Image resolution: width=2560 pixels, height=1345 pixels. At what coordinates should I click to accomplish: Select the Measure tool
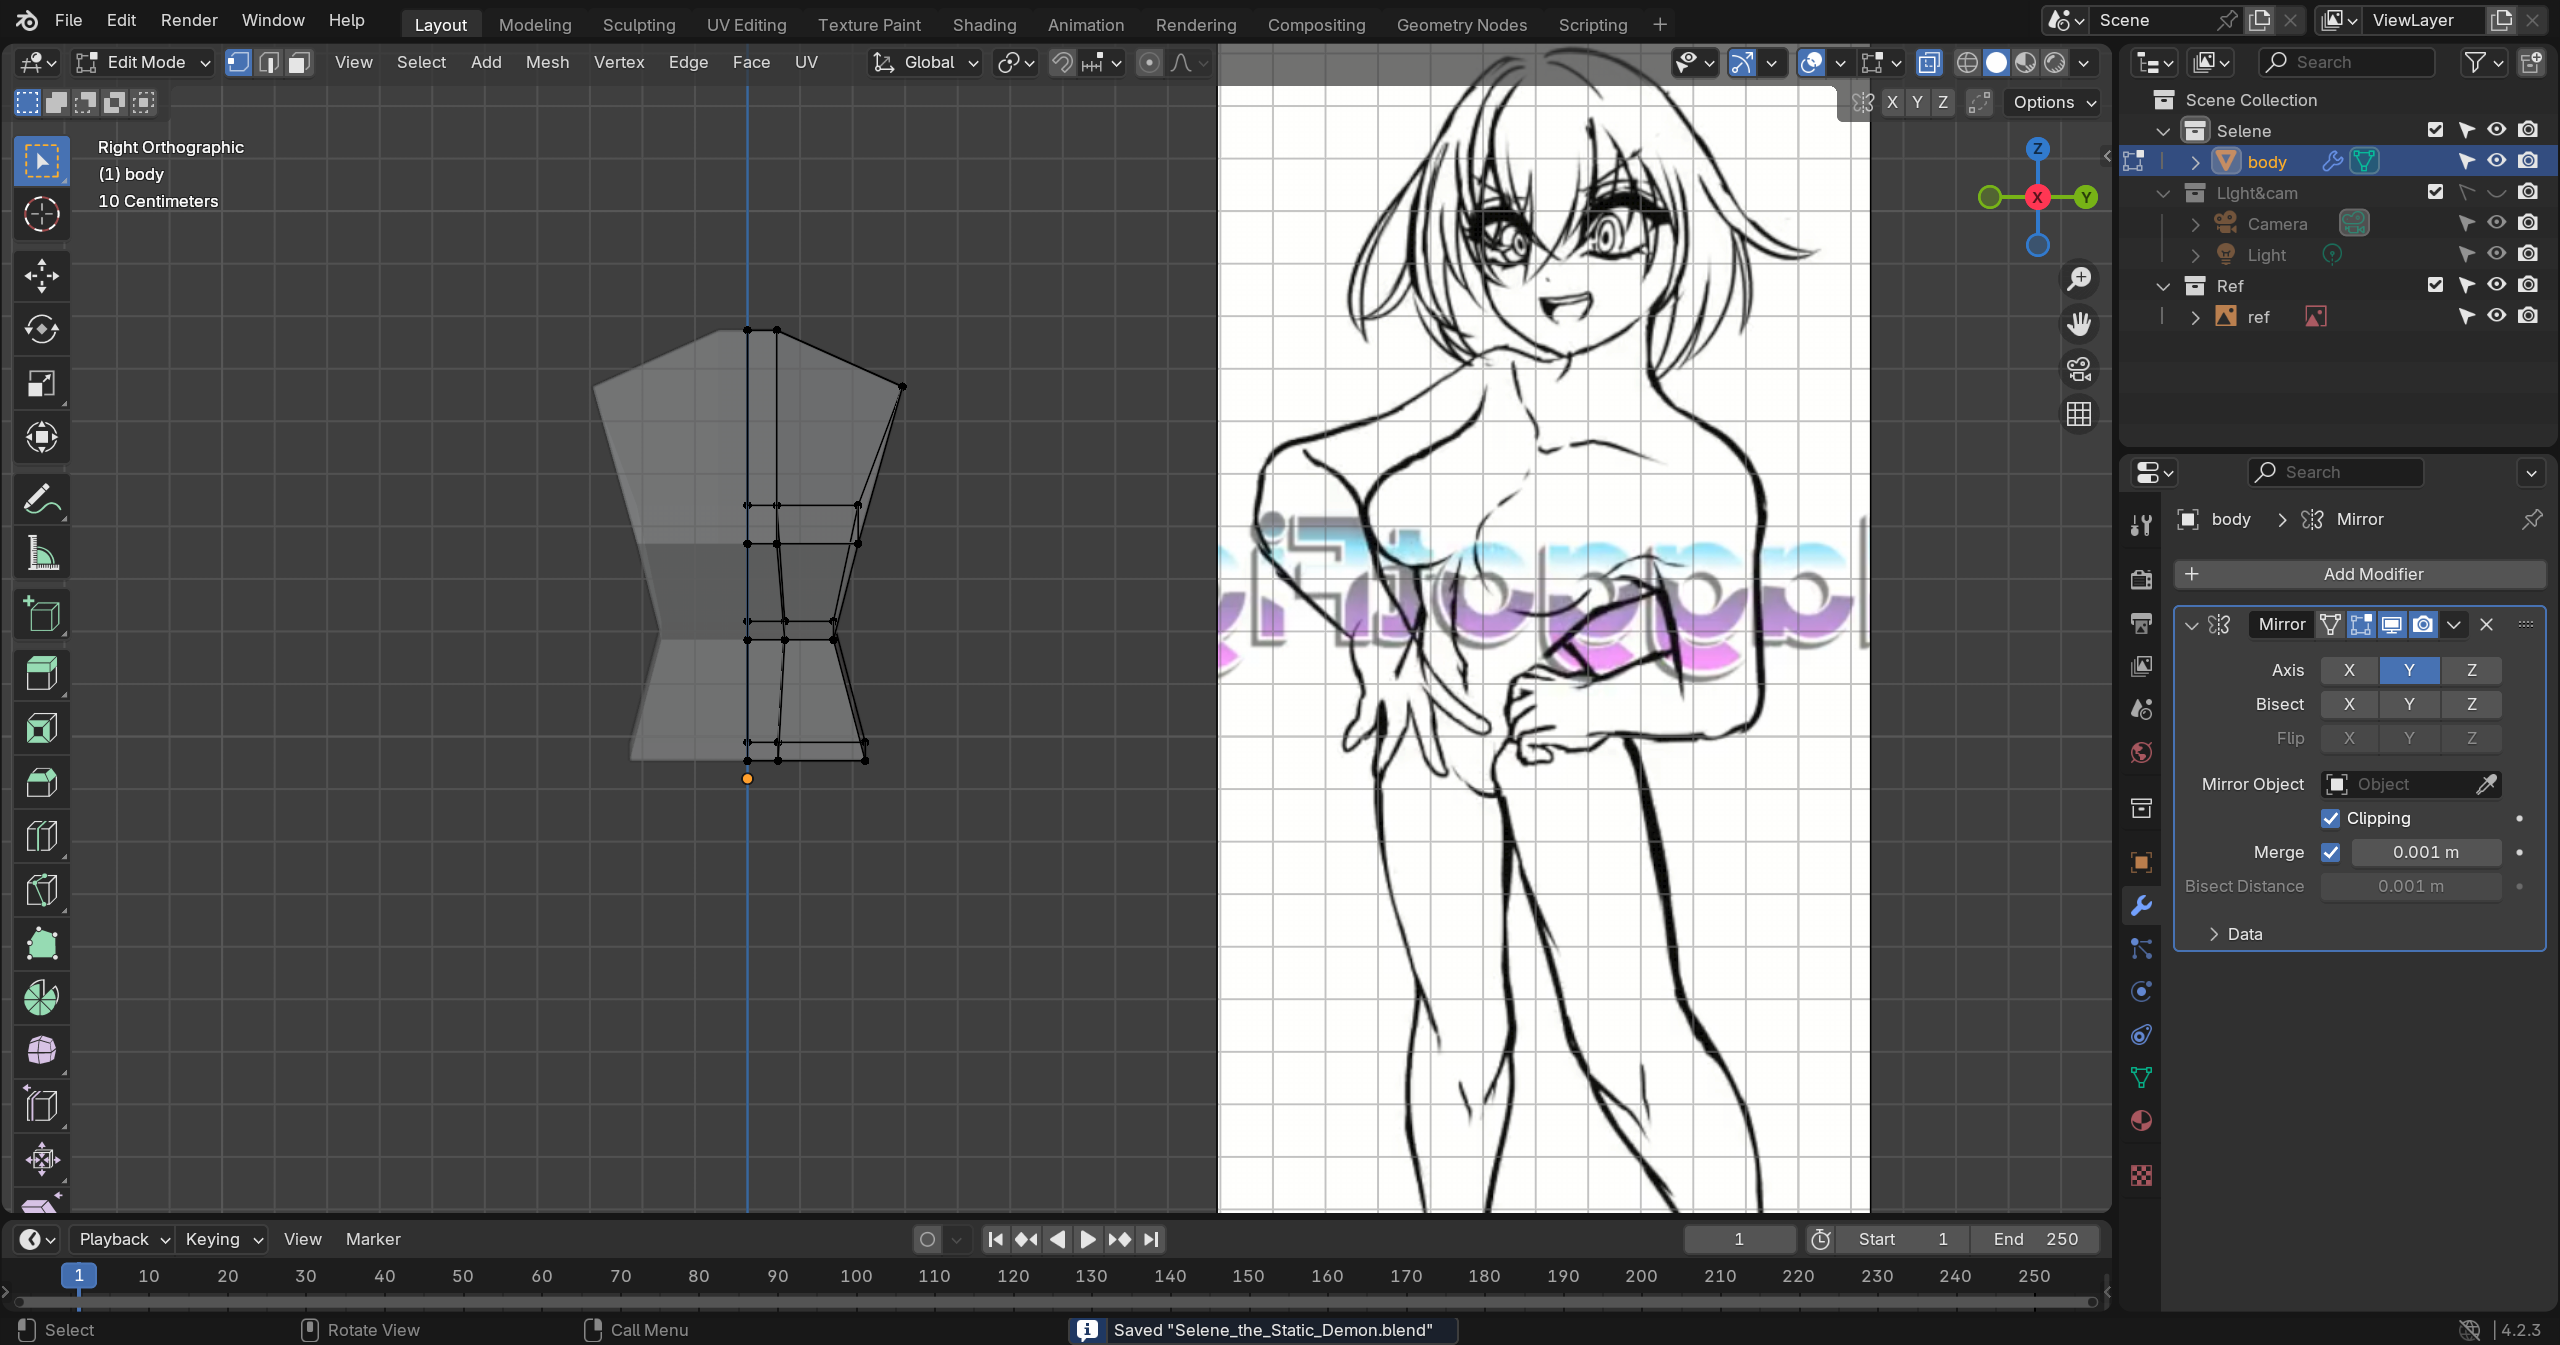click(41, 553)
